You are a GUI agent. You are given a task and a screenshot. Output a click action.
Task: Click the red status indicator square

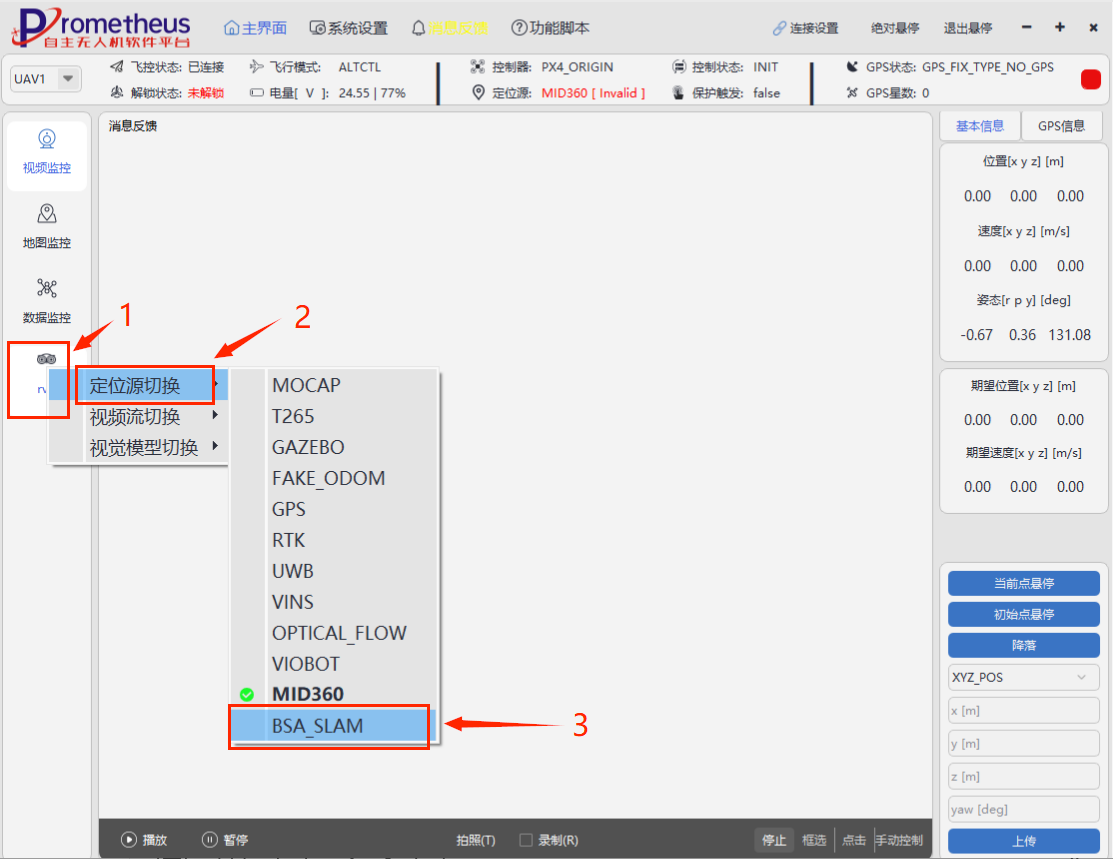click(x=1091, y=79)
